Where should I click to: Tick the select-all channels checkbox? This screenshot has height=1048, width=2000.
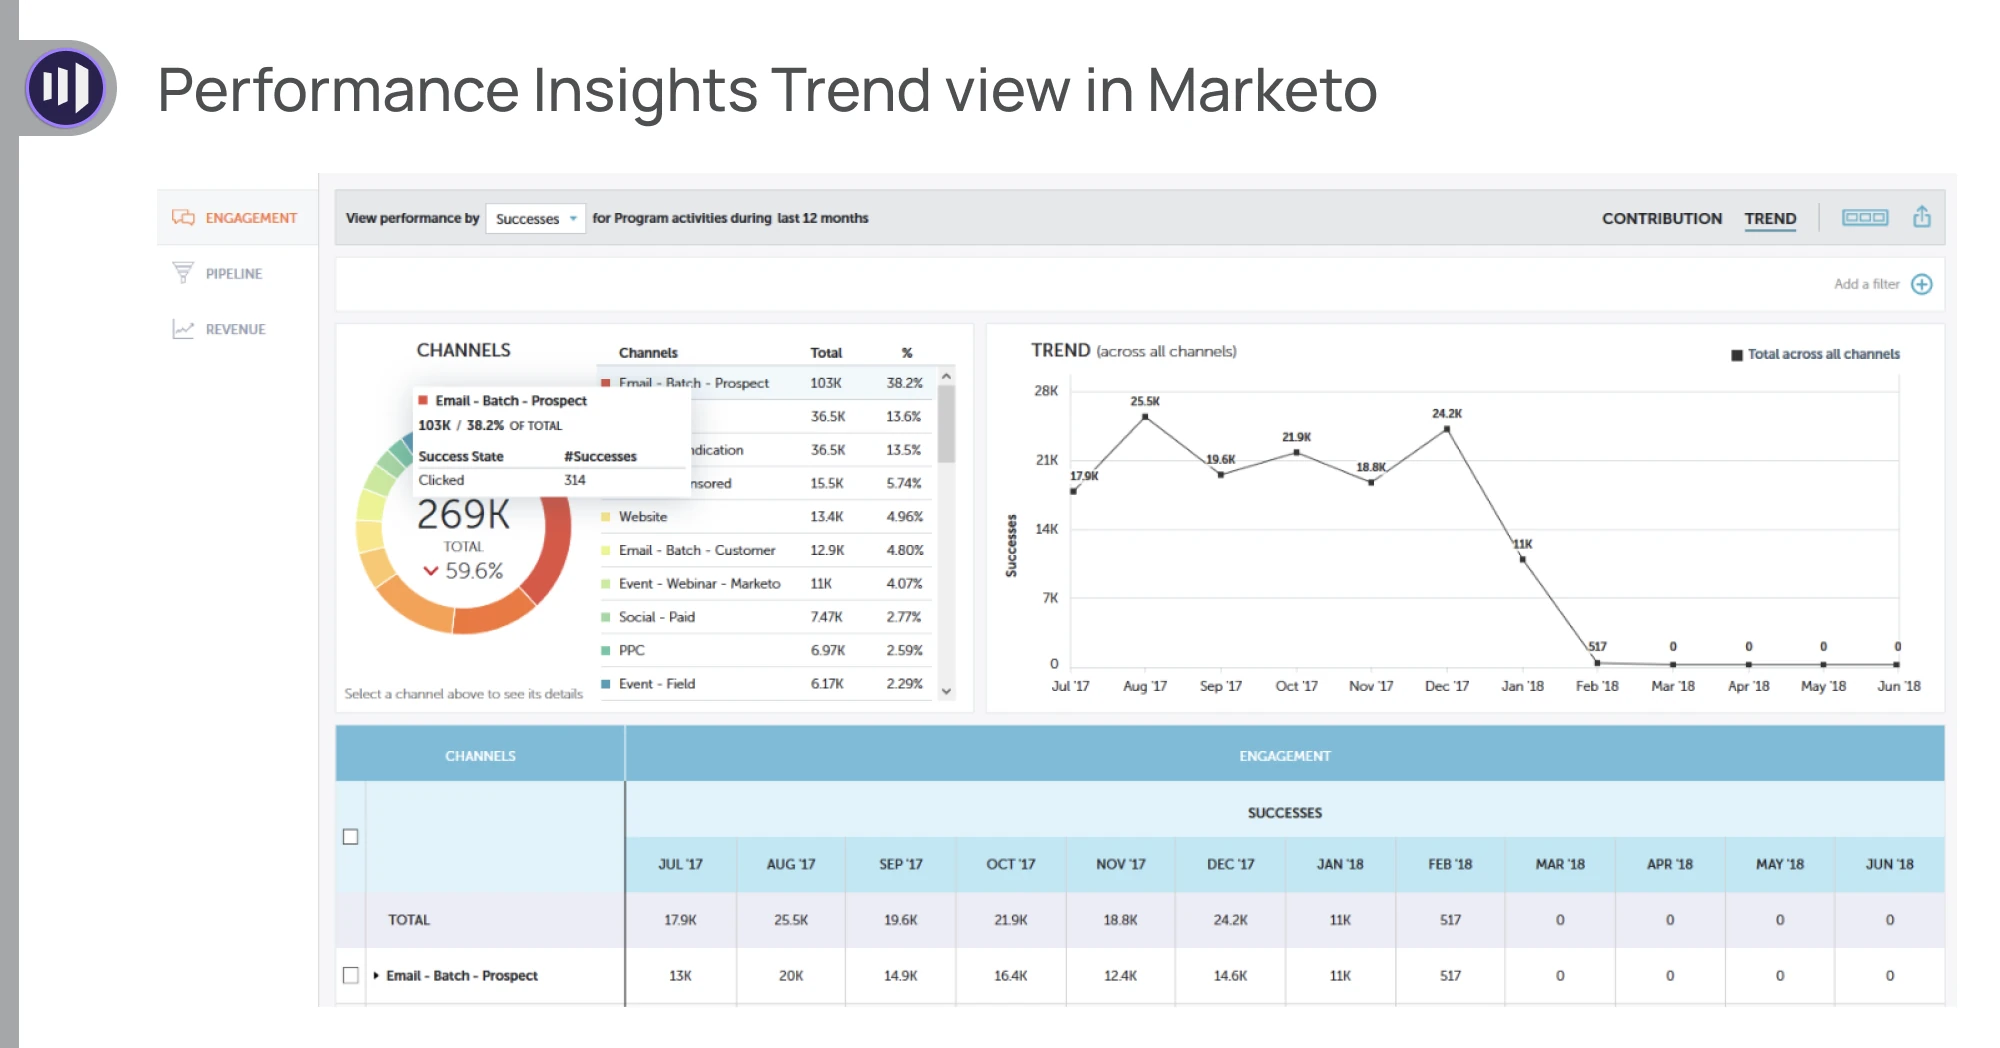[350, 836]
